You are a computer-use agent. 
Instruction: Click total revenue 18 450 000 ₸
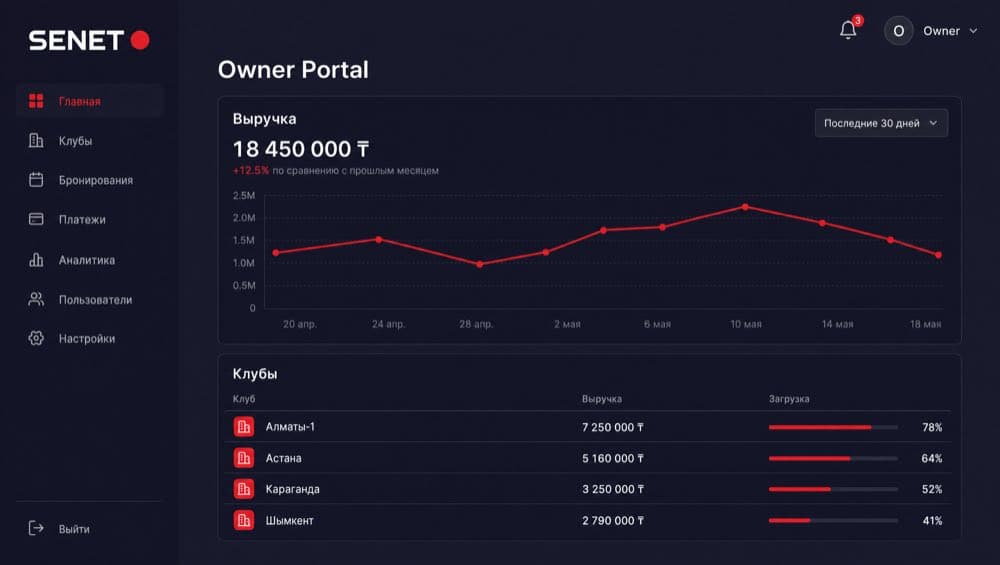point(300,149)
